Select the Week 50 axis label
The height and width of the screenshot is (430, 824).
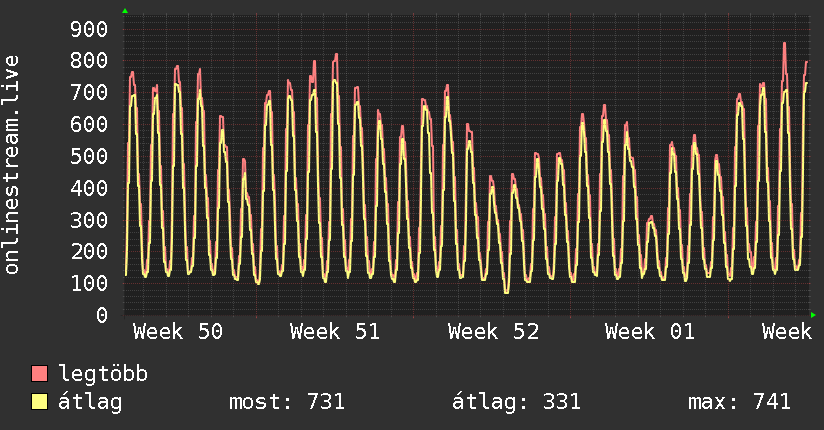[178, 332]
